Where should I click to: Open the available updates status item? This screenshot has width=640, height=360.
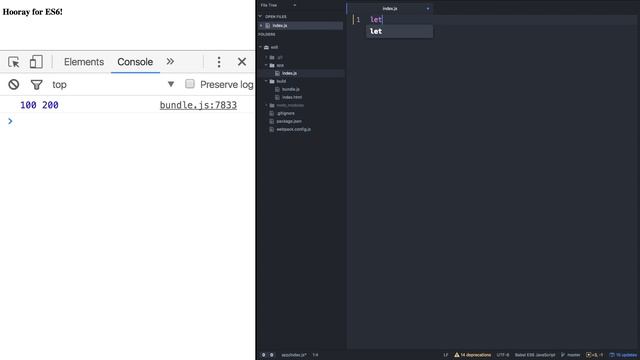pos(623,355)
